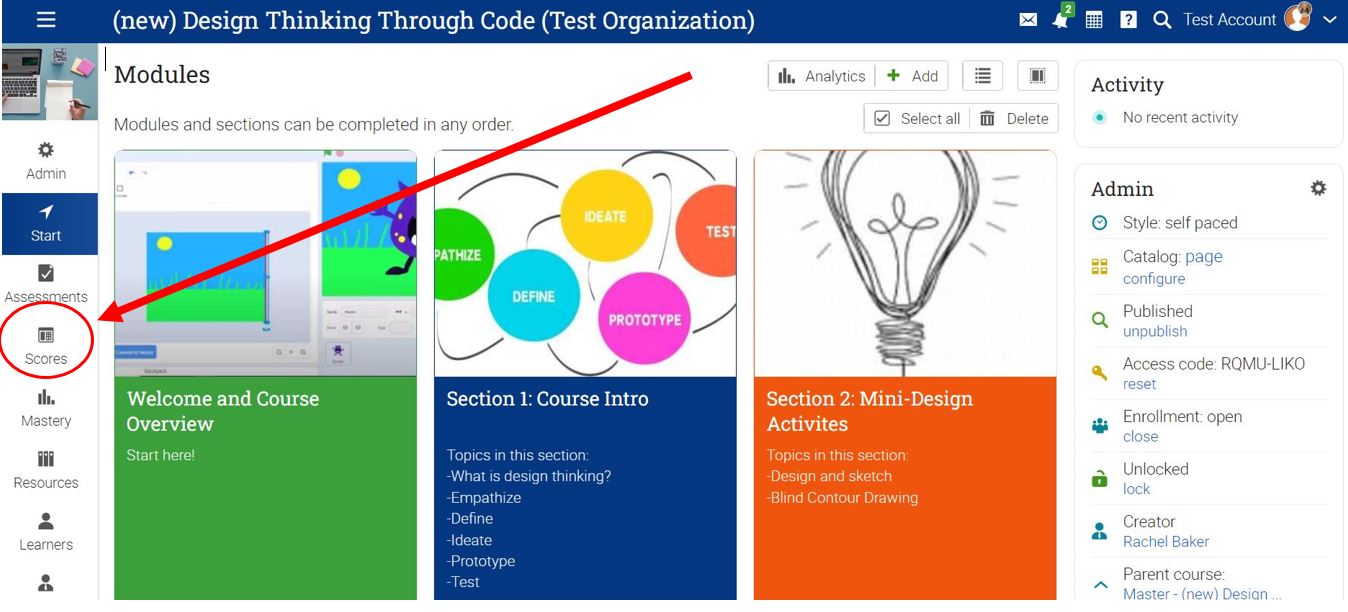The image size is (1348, 612).
Task: Open Admin panel settings gear
Action: click(1318, 188)
